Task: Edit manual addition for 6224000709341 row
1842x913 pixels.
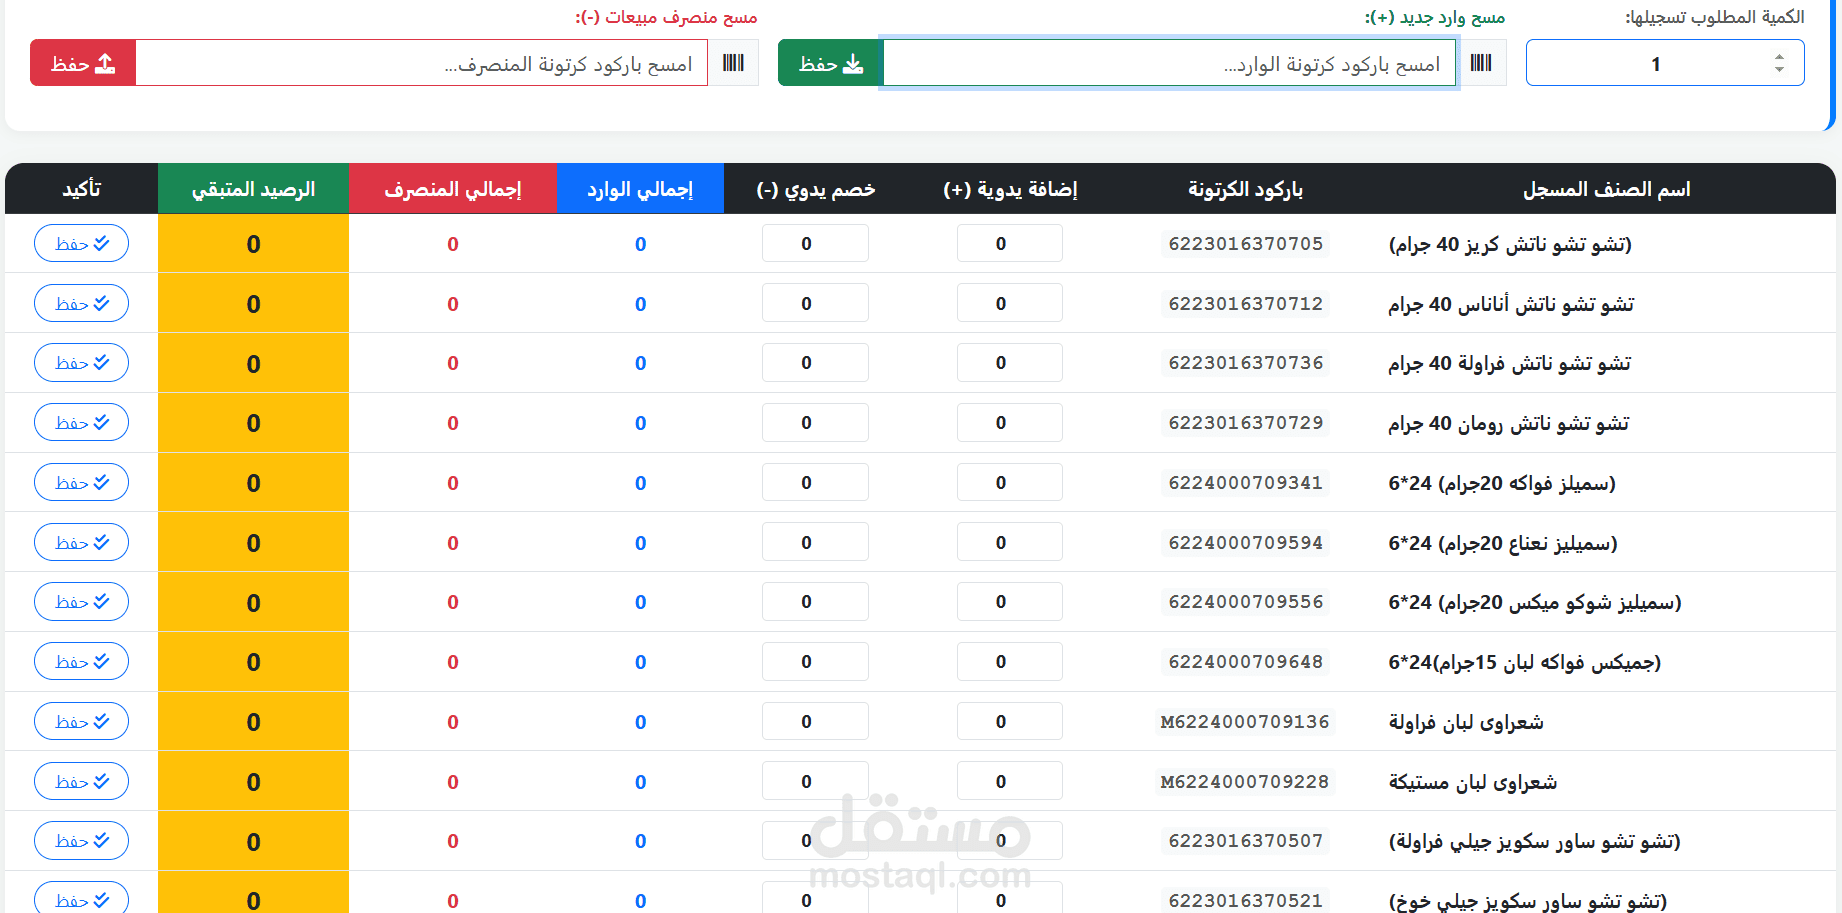Action: click(x=1009, y=482)
